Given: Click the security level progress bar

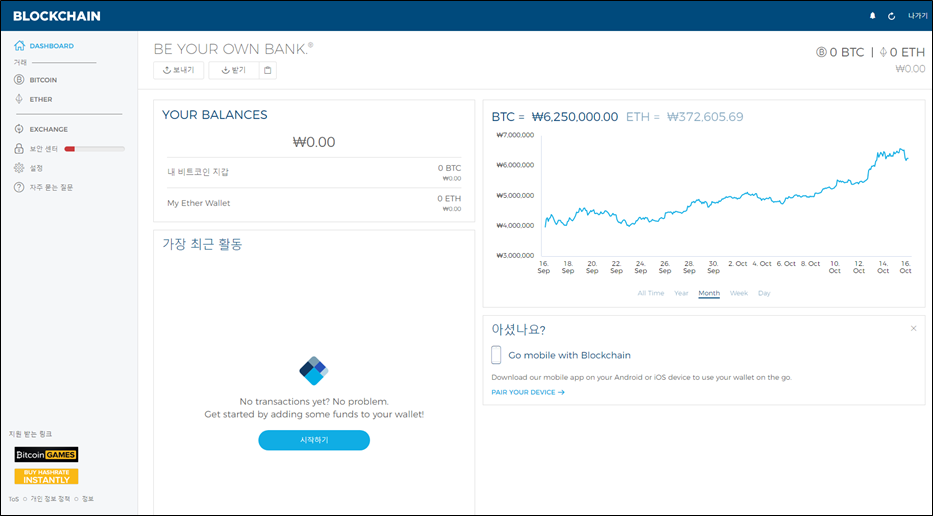Looking at the screenshot, I should click(95, 149).
